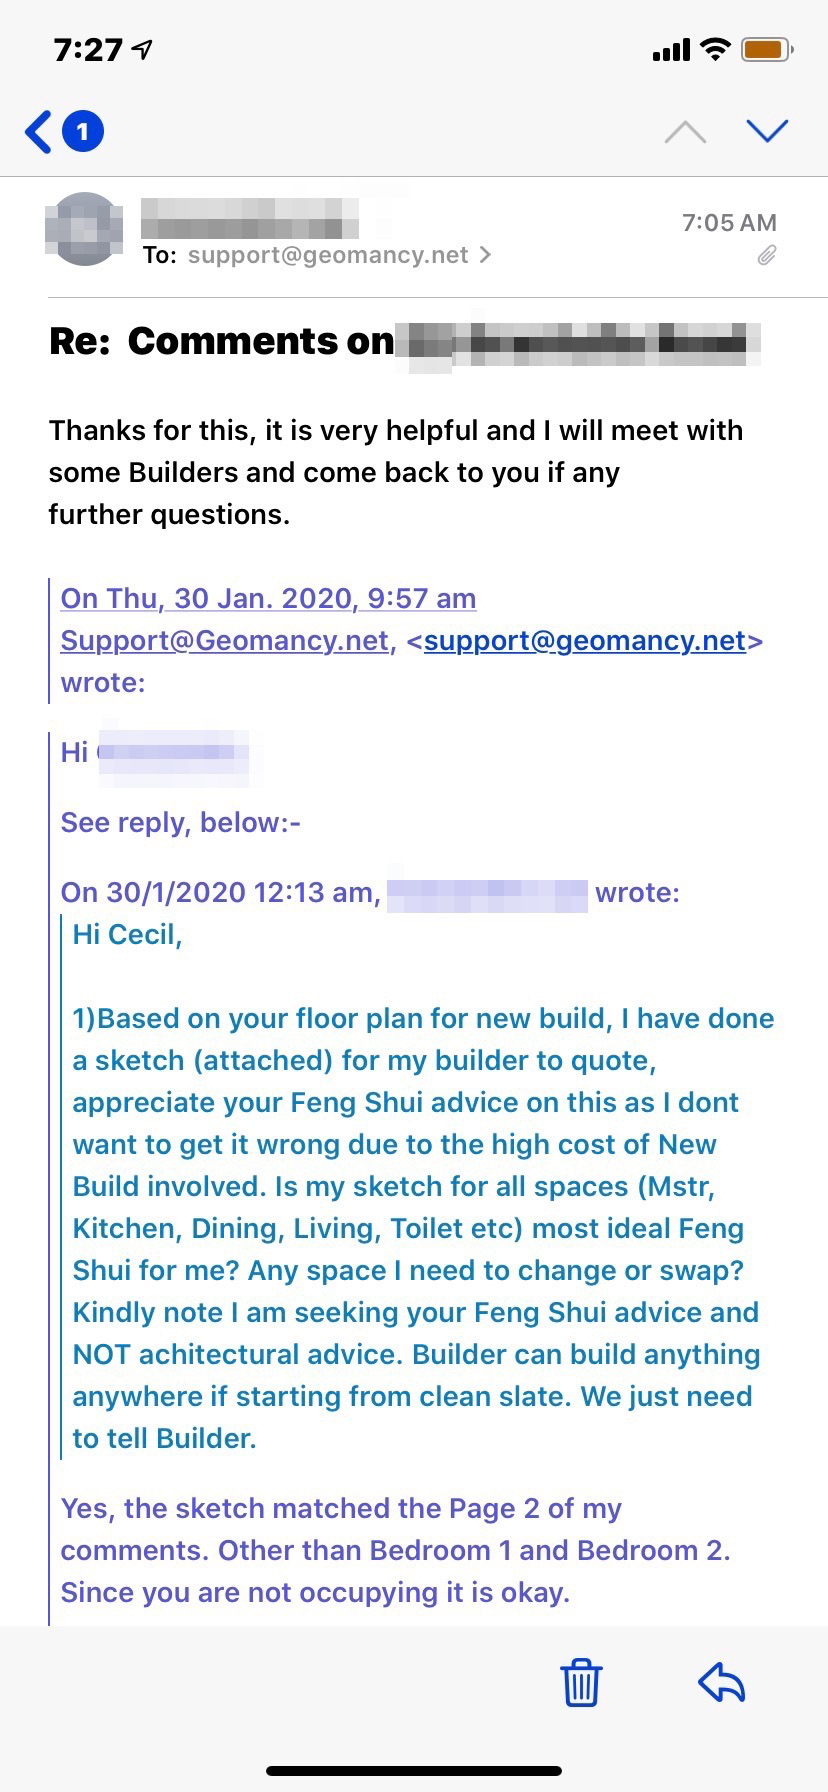
Task: Tap the 7:27 status bar clock
Action: (88, 50)
